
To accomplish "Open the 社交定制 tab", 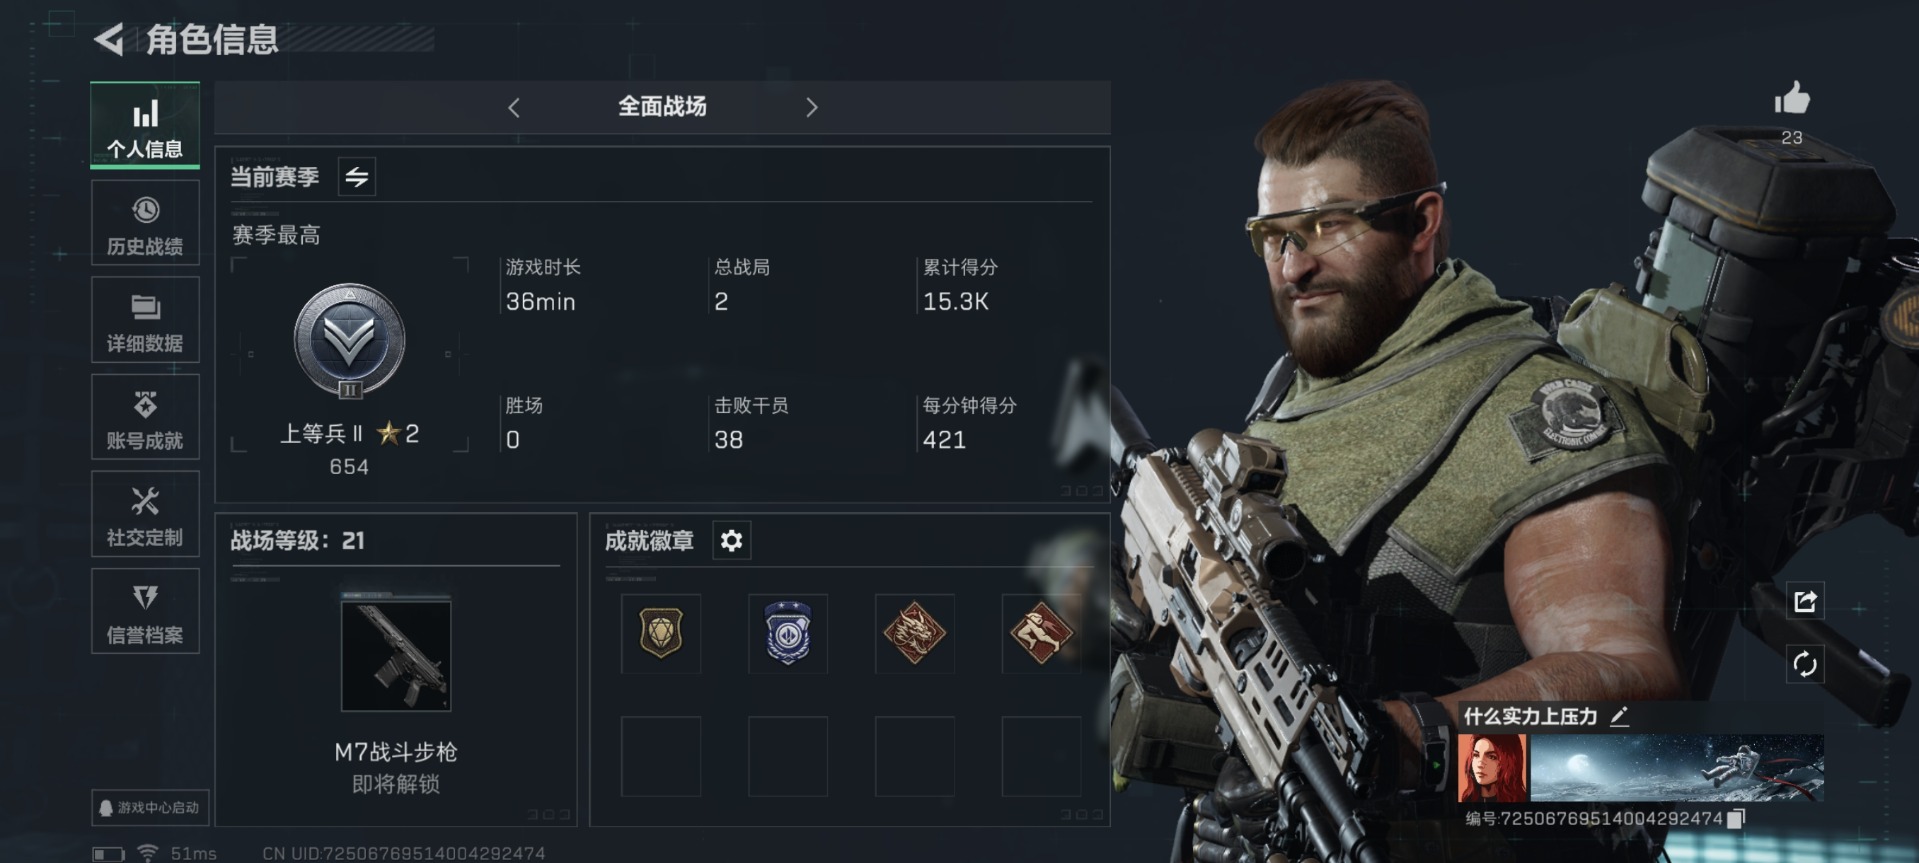I will 145,514.
